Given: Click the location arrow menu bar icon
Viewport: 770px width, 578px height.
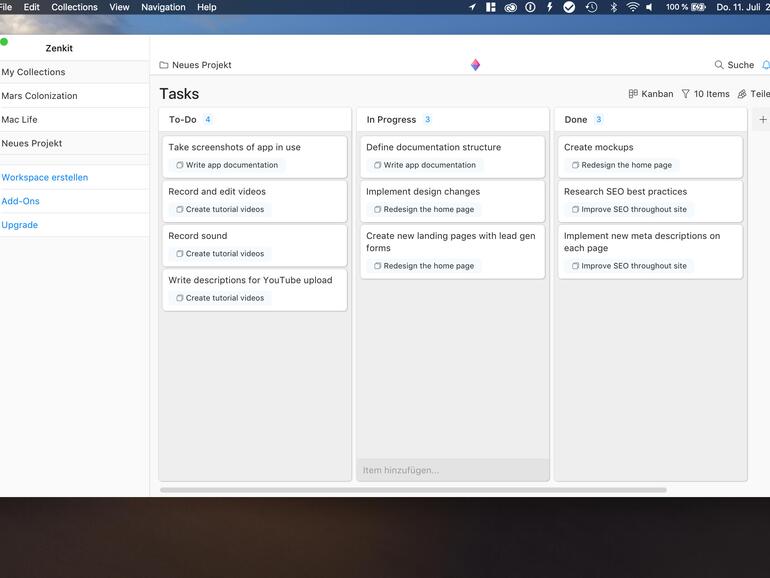Looking at the screenshot, I should tap(472, 7).
